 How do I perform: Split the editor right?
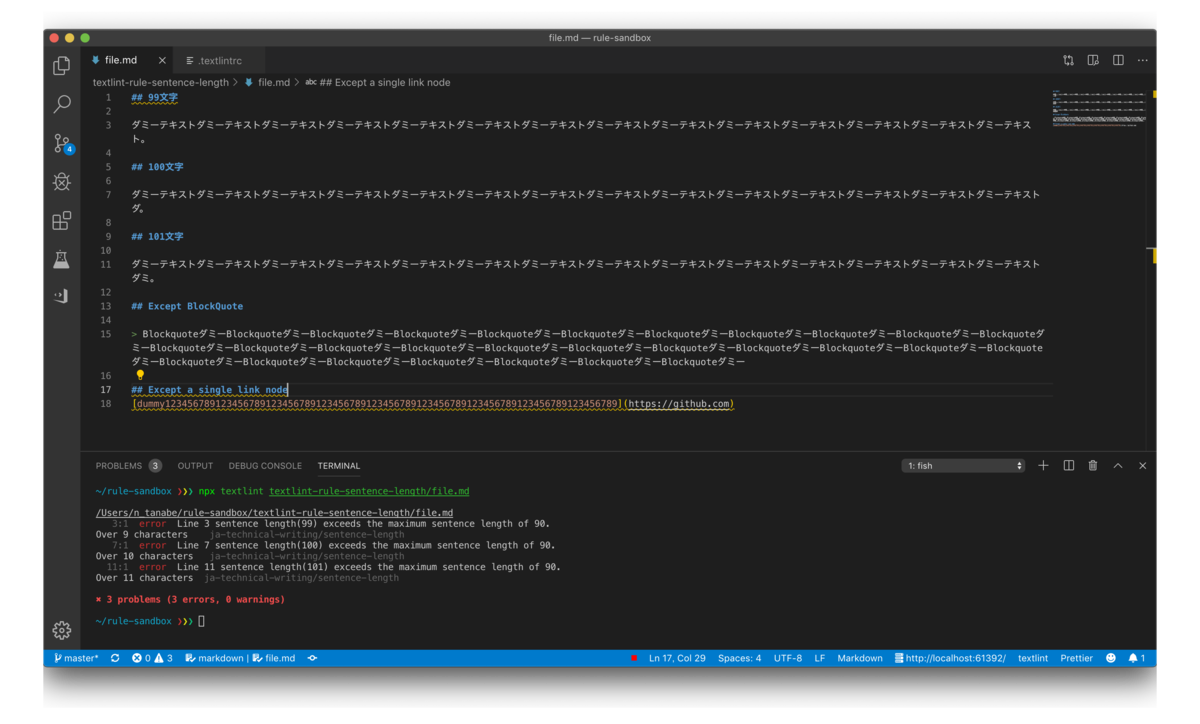1118,61
